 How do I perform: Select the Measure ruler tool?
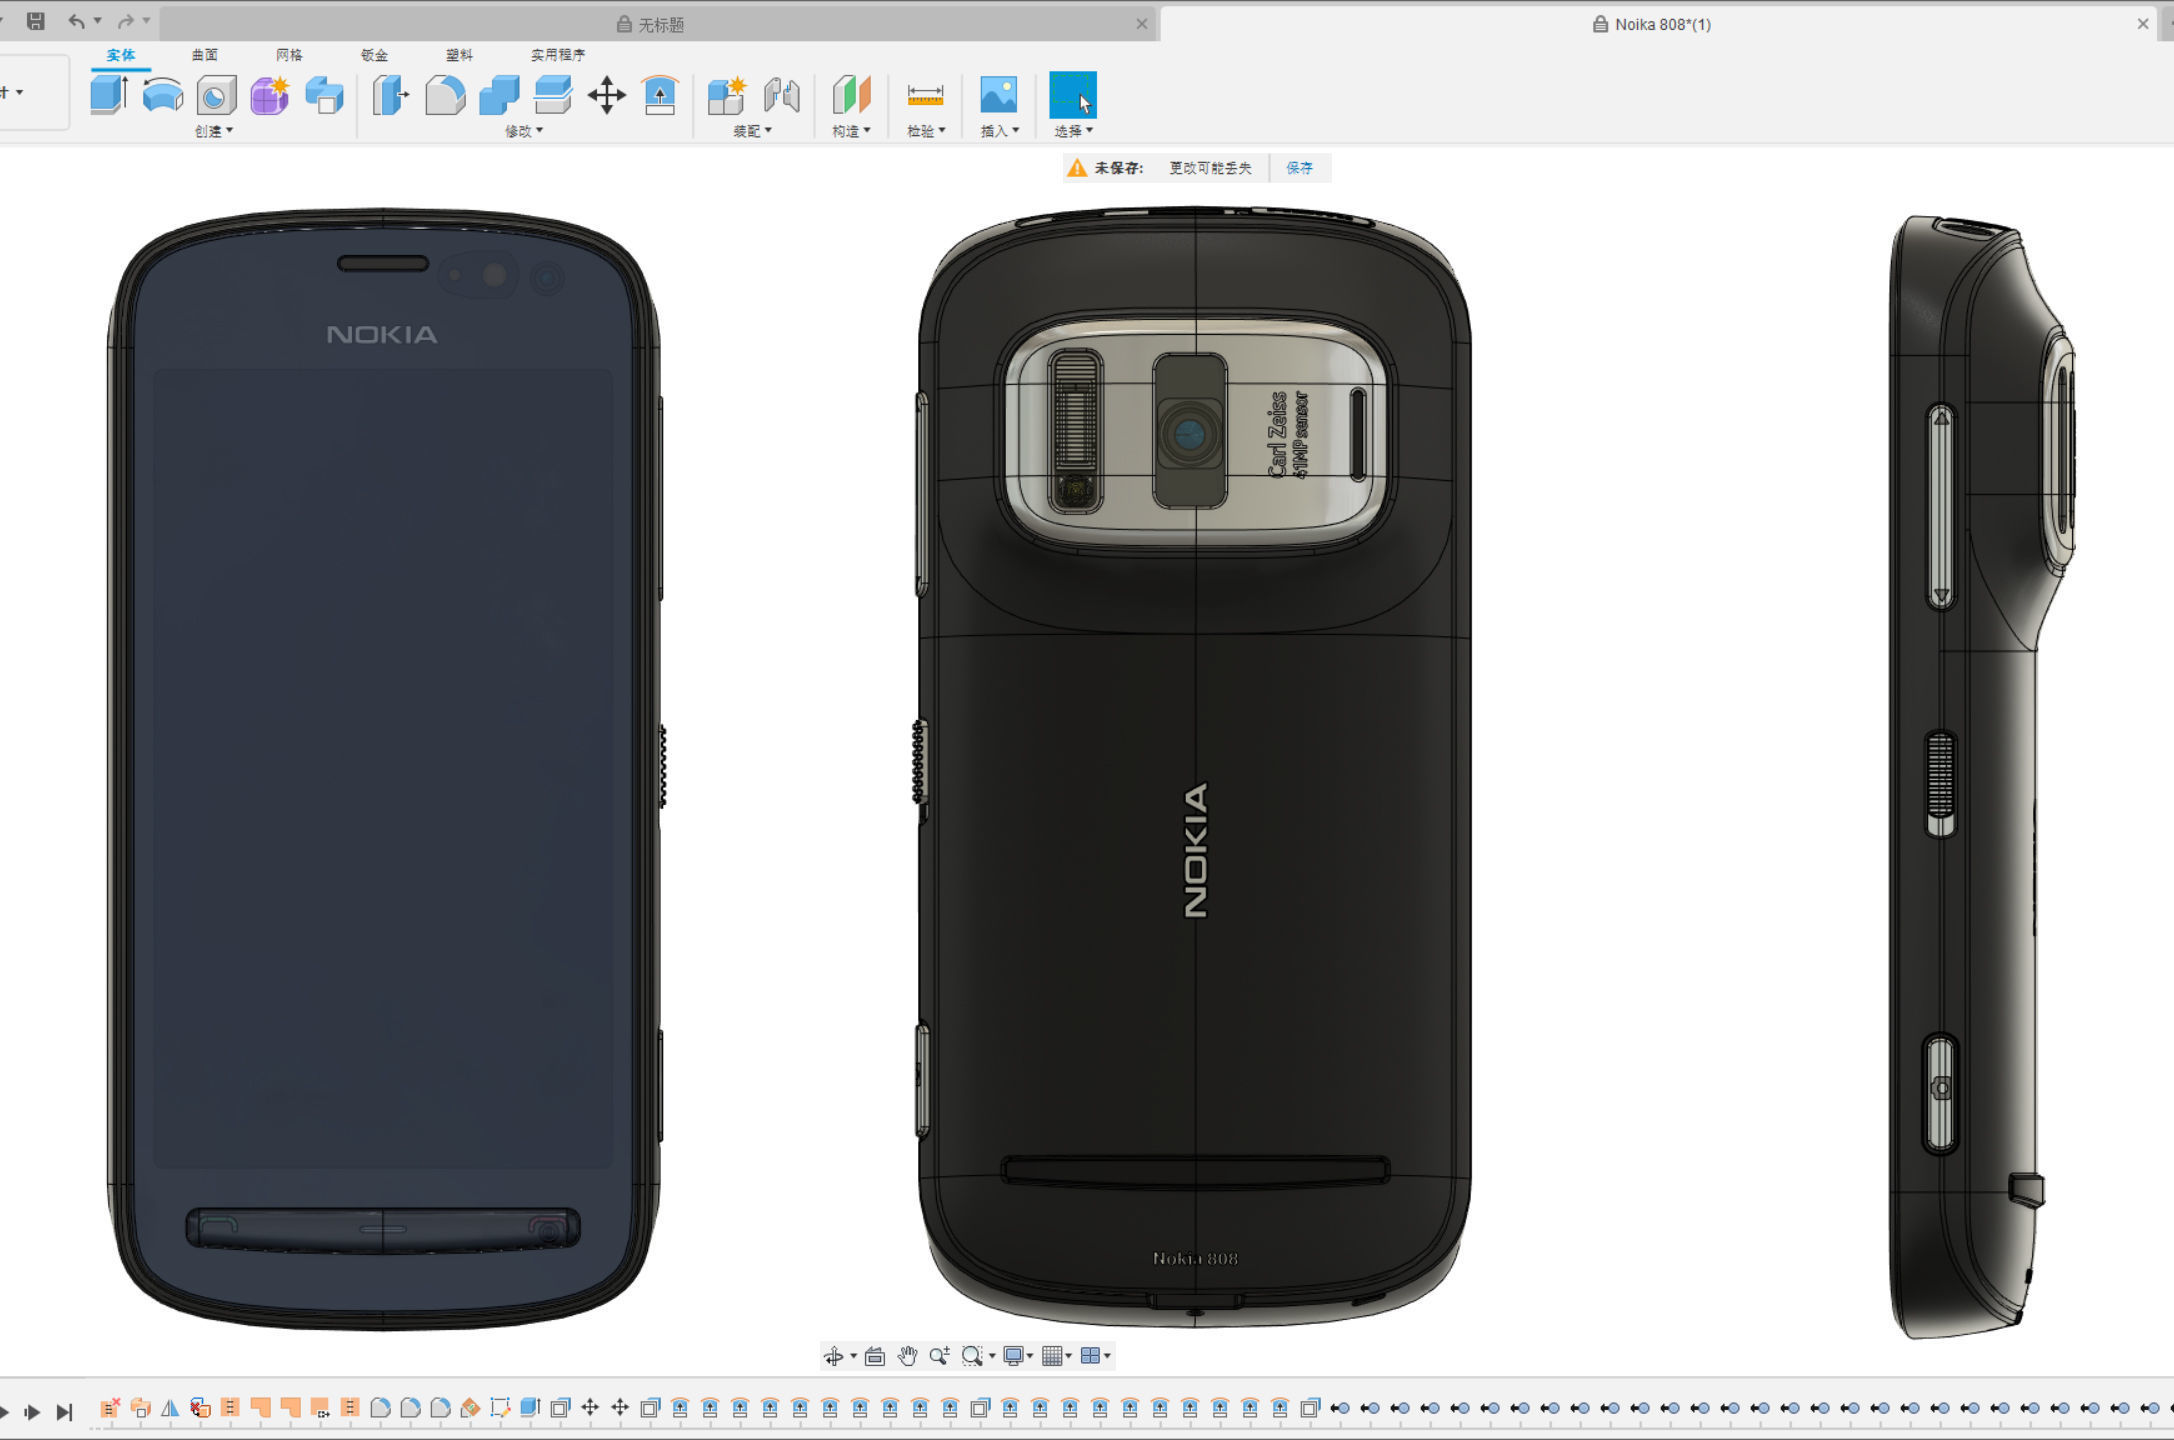coord(925,95)
